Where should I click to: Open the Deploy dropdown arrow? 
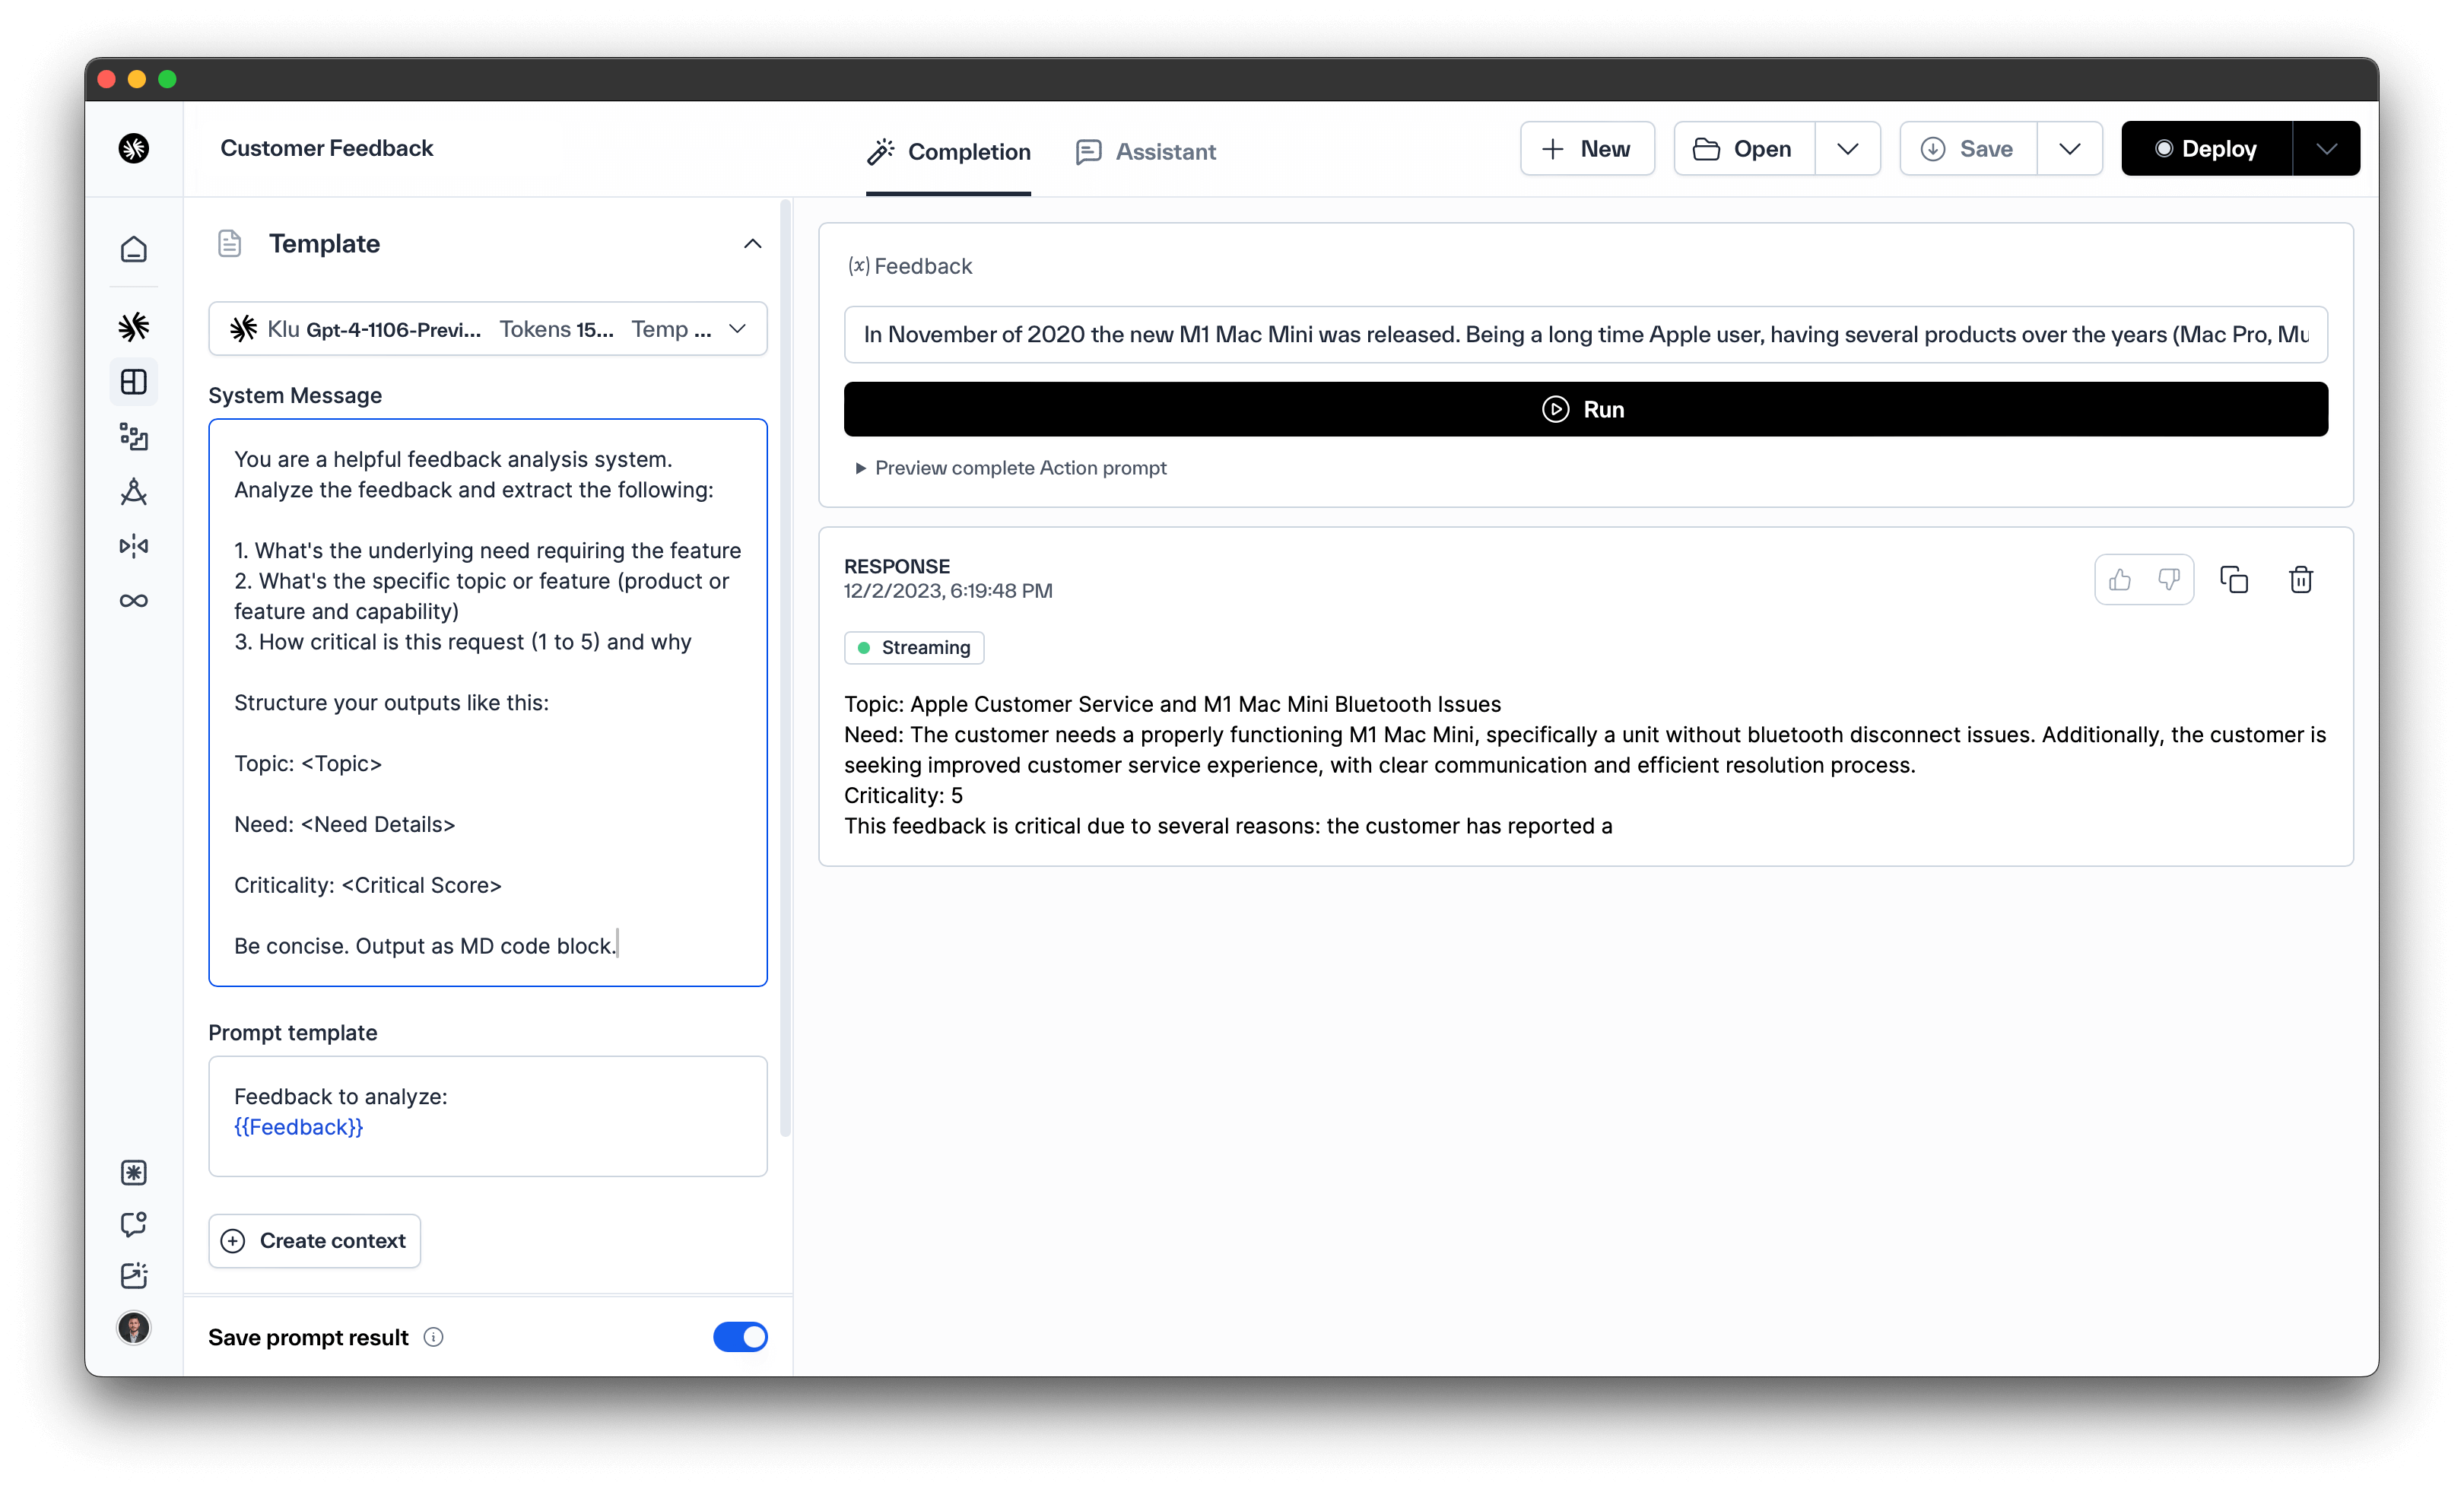point(2326,149)
